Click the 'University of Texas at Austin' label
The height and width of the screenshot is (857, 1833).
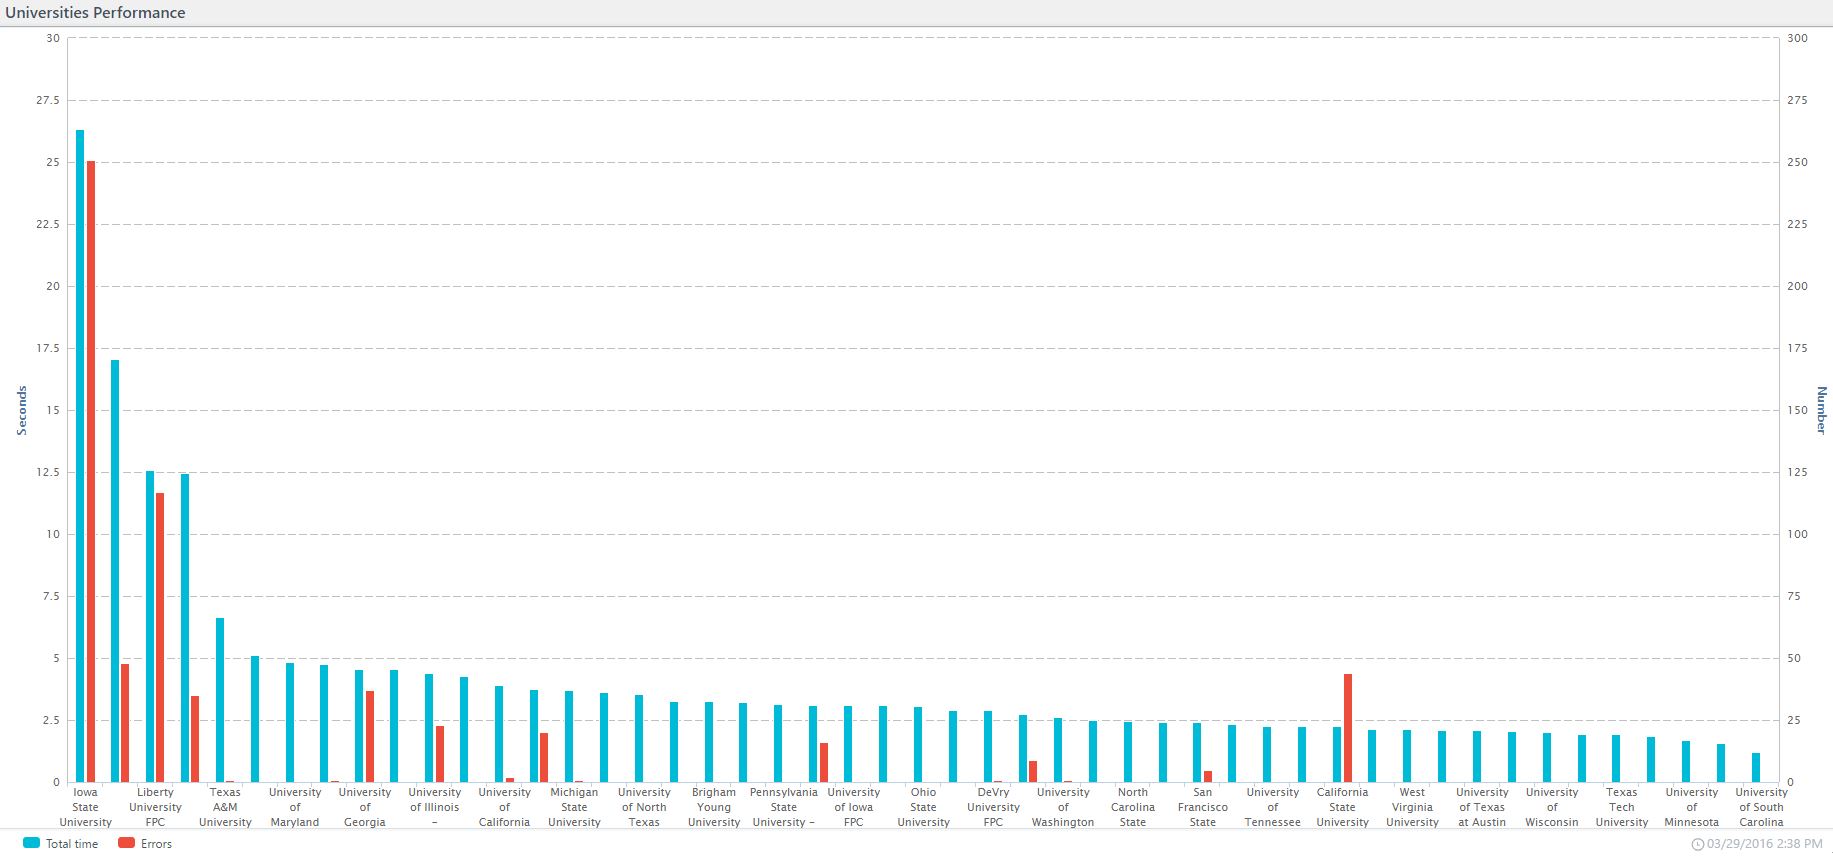coord(1482,807)
